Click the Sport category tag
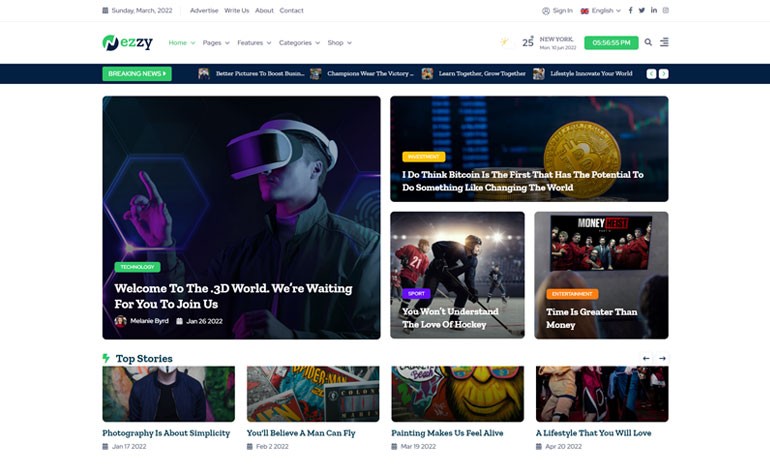Screen dimensions: 770x470 coord(416,294)
